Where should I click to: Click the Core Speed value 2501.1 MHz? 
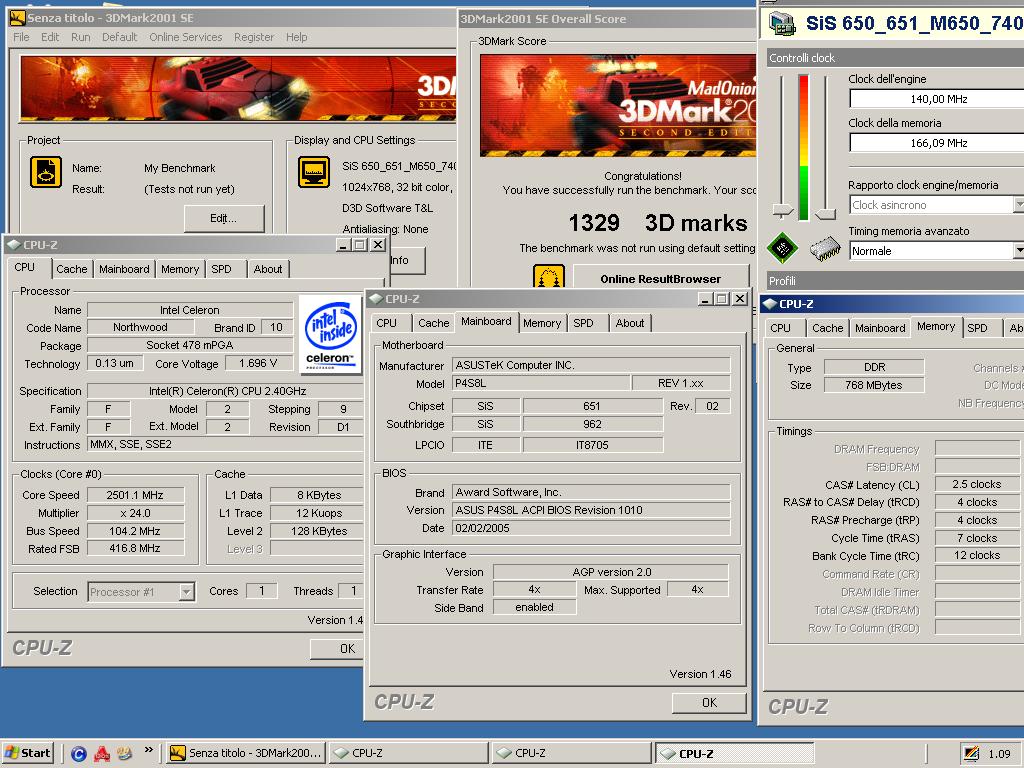(x=135, y=495)
